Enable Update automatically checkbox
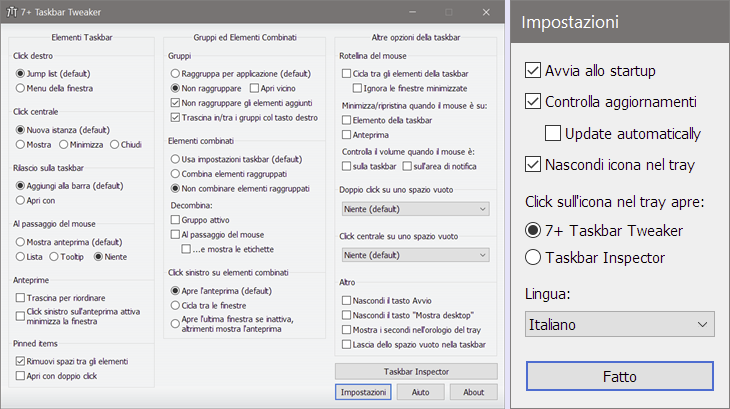The height and width of the screenshot is (409, 730). [553, 133]
